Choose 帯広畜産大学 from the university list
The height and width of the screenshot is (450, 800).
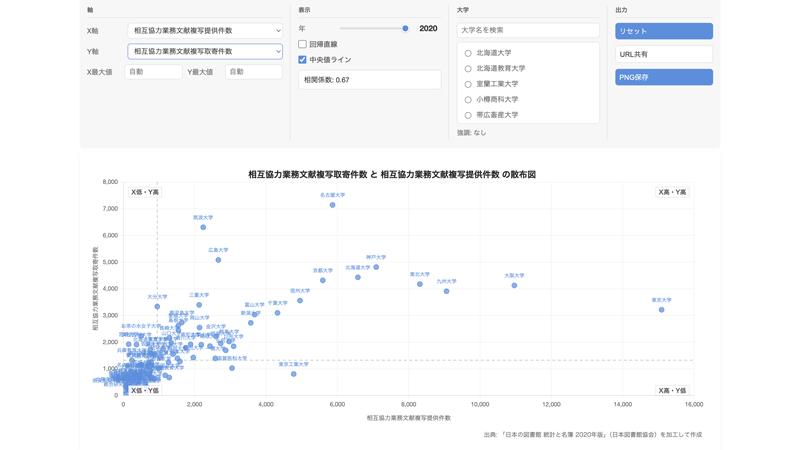pos(468,115)
